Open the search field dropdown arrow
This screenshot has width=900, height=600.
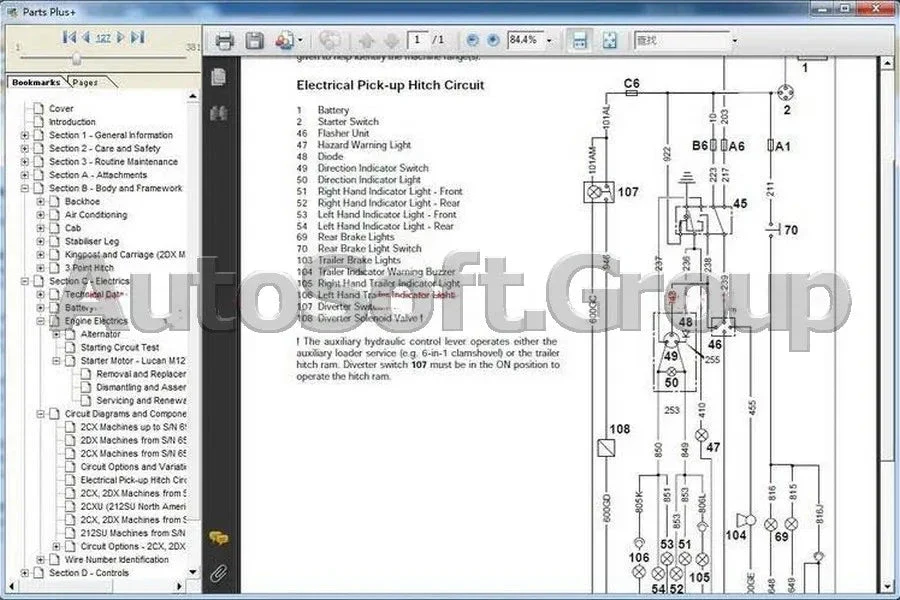click(735, 40)
